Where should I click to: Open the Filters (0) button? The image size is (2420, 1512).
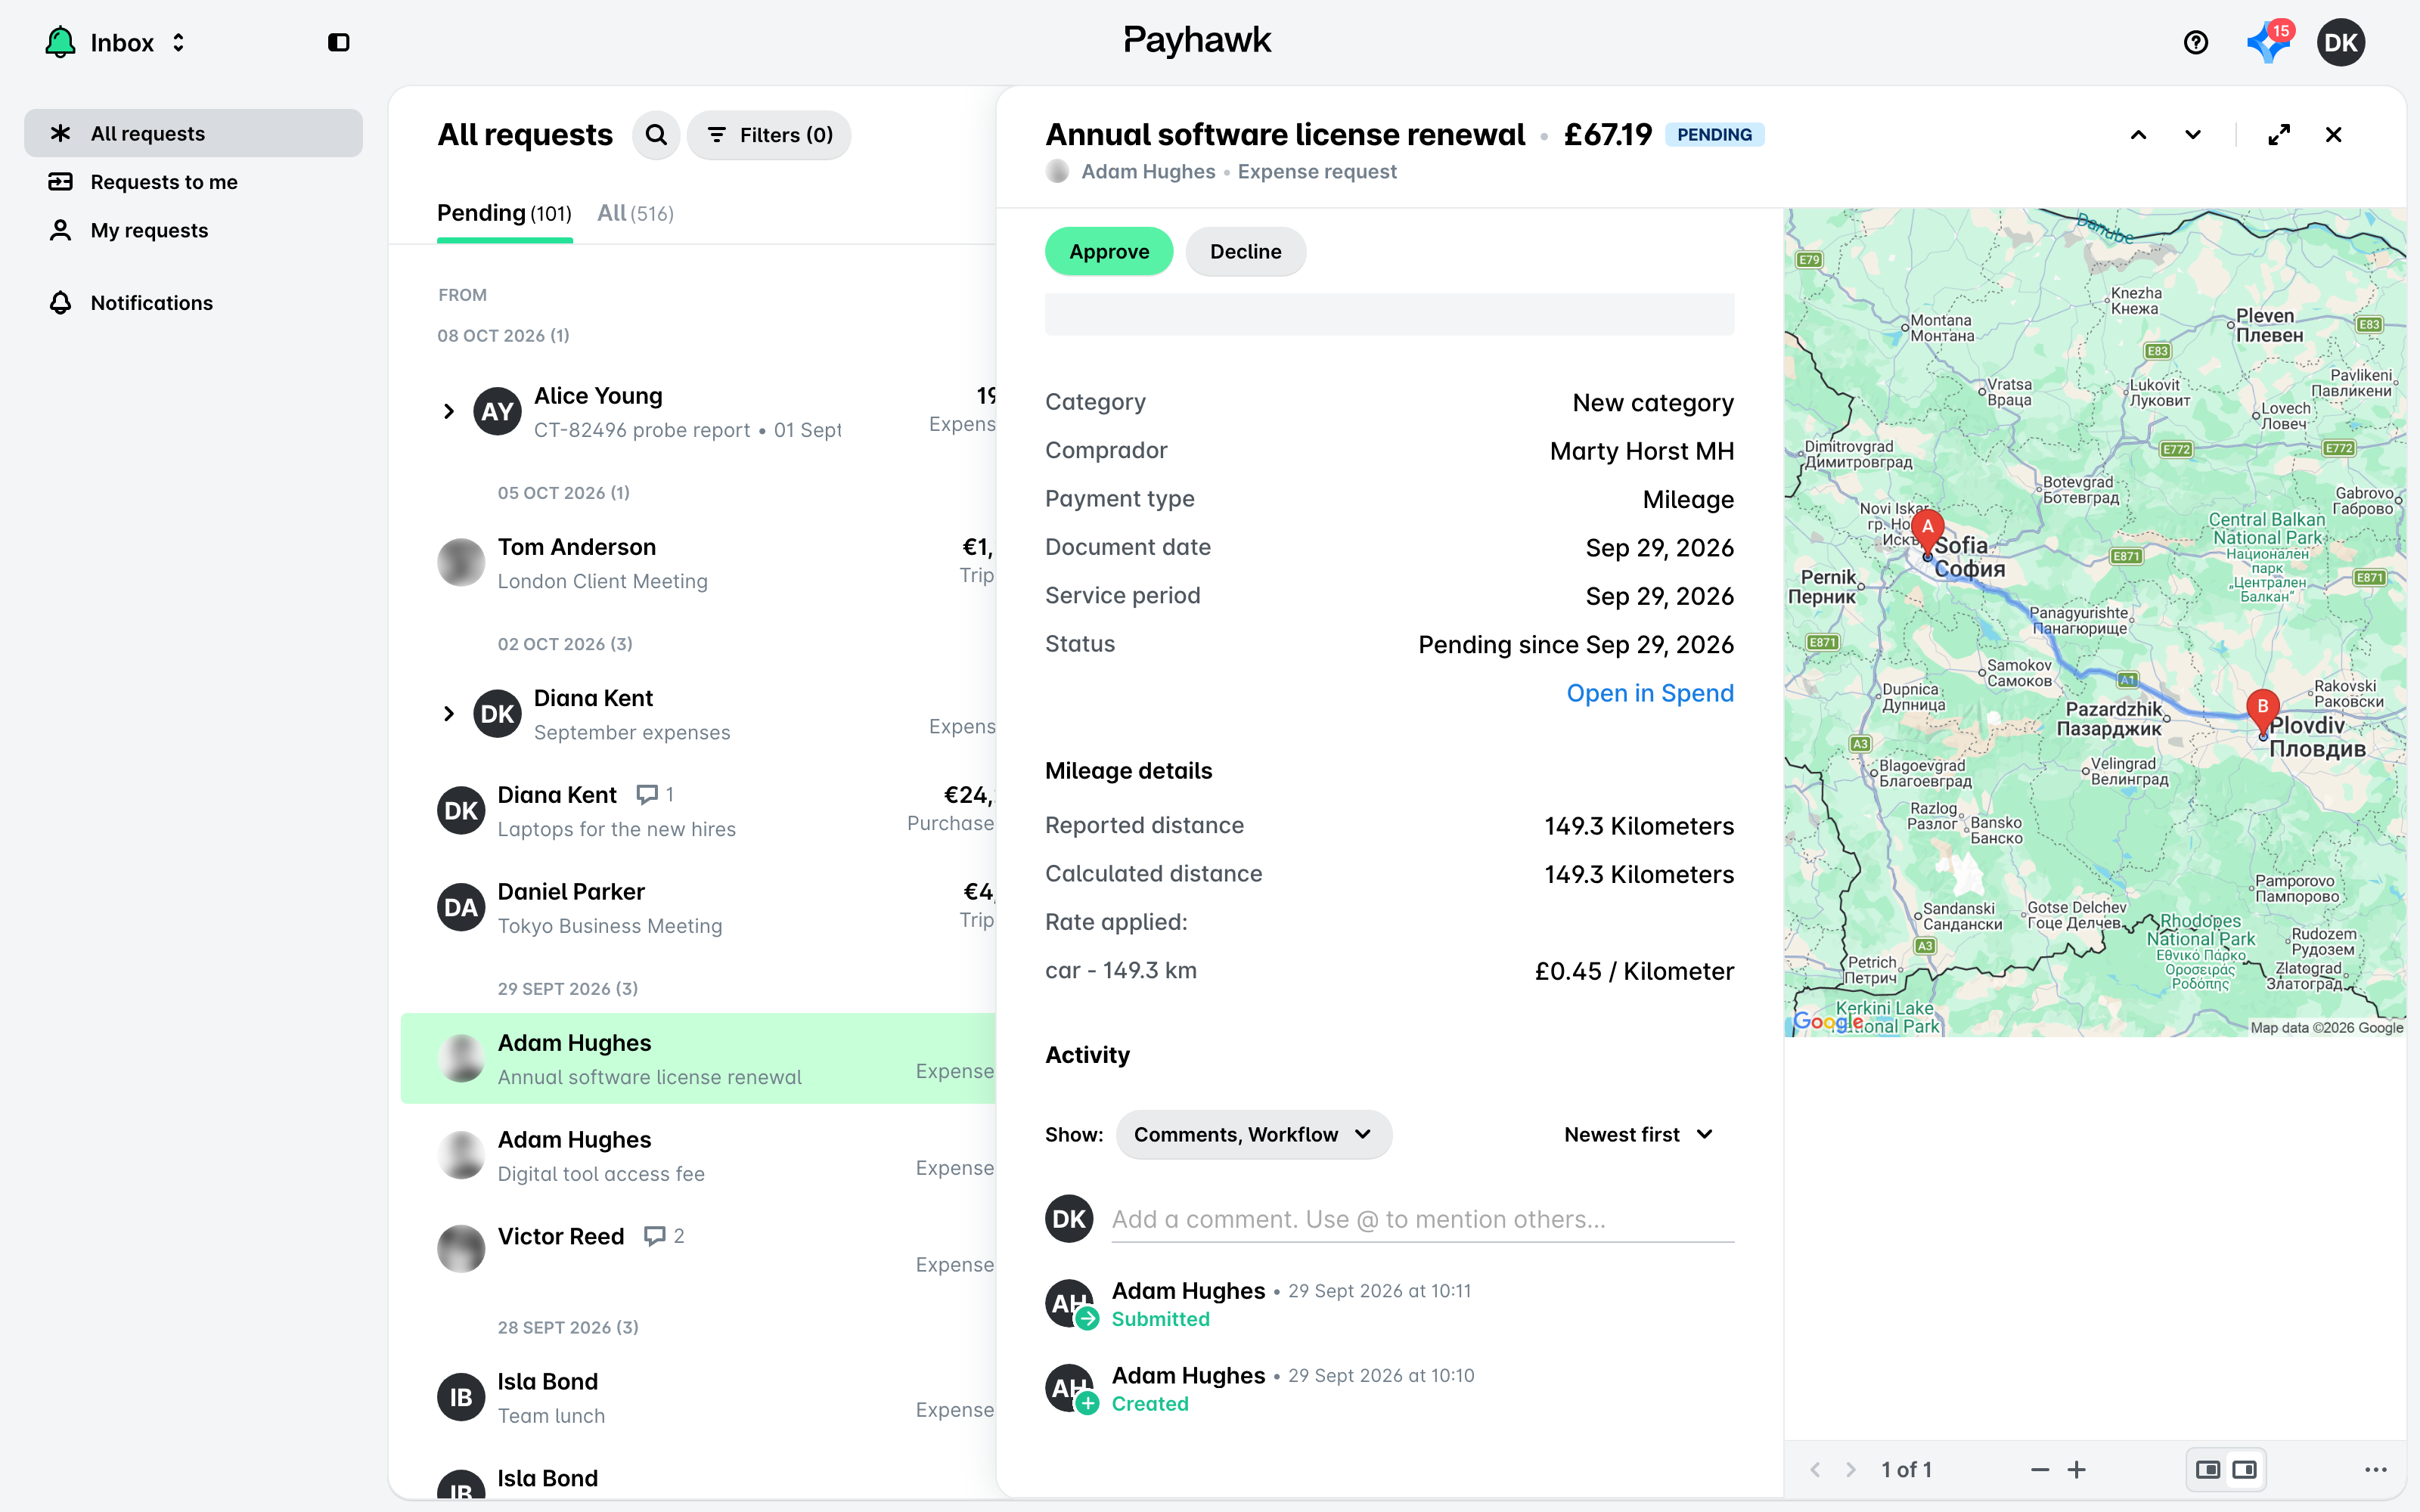[769, 135]
